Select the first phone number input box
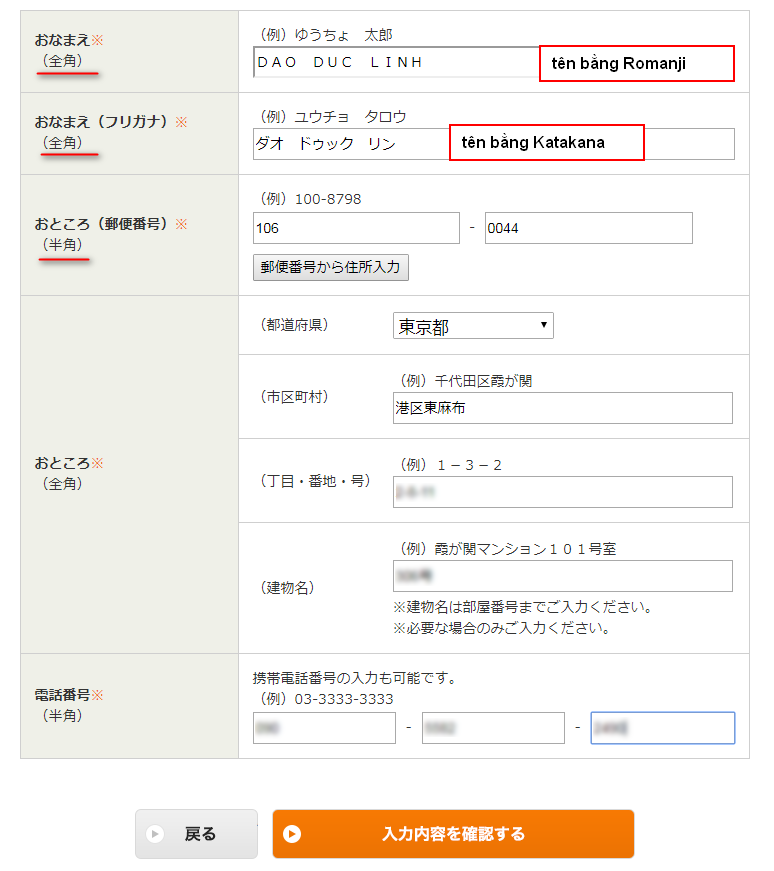The image size is (774, 871). (323, 728)
